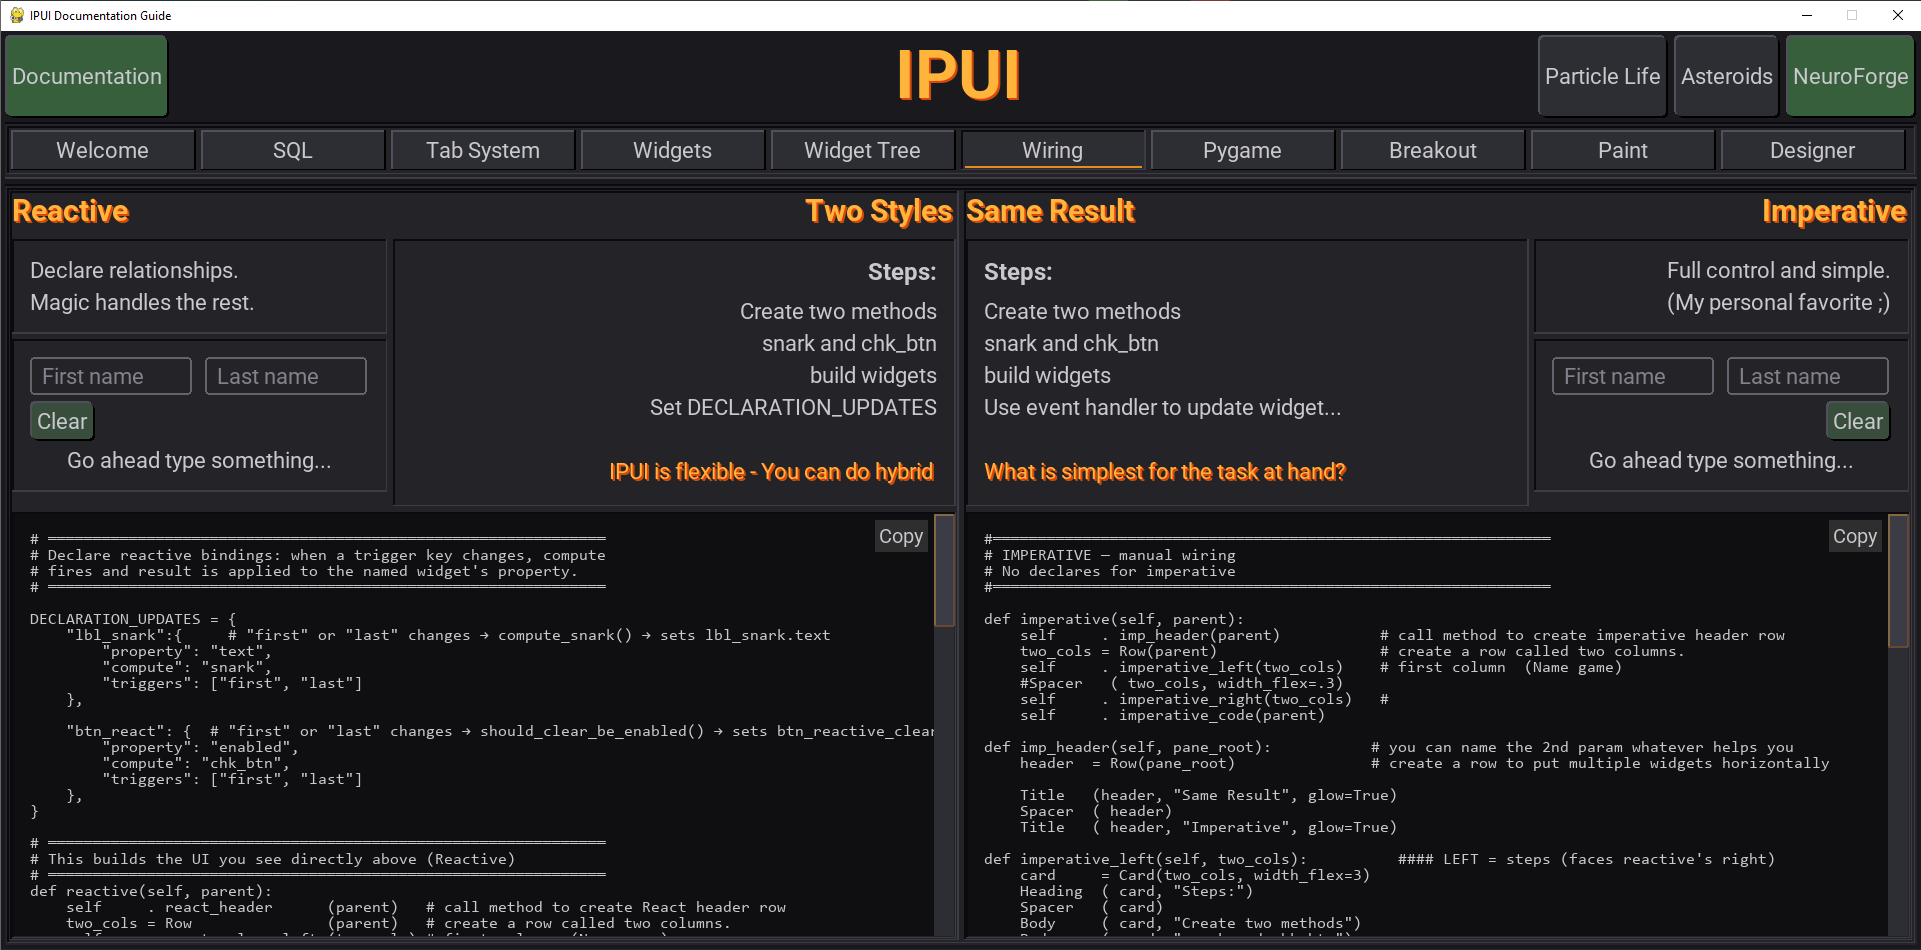This screenshot has height=950, width=1921.
Task: Click 'def imperative(self, parent):' code line
Action: tap(1114, 619)
